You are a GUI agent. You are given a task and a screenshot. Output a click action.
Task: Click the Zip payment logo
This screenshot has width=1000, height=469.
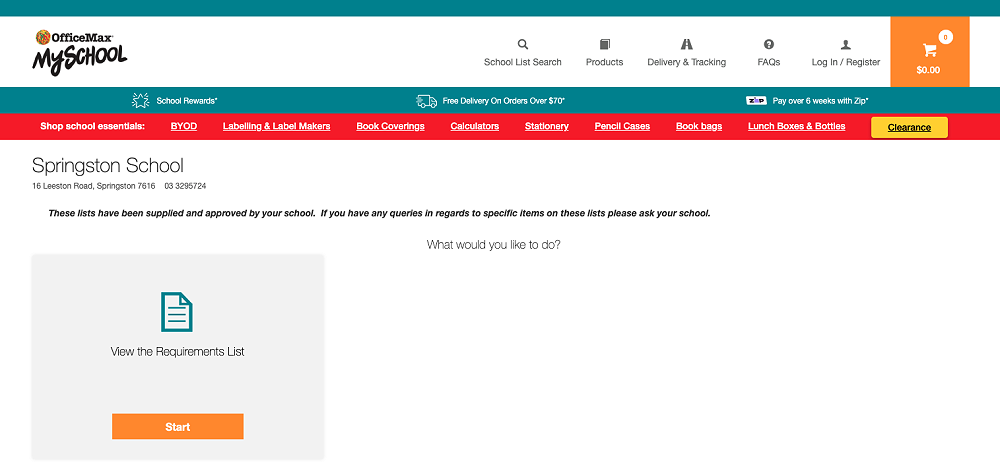[x=756, y=101]
